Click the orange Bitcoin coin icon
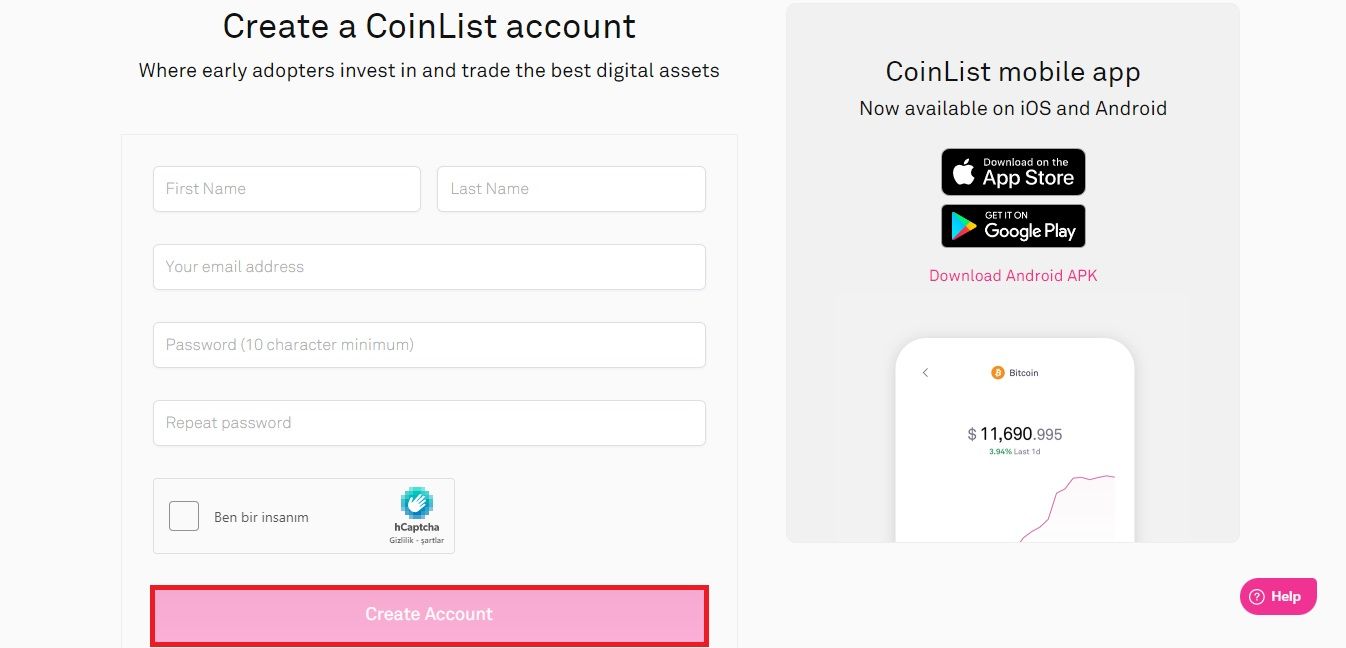The image size is (1346, 648). (997, 373)
